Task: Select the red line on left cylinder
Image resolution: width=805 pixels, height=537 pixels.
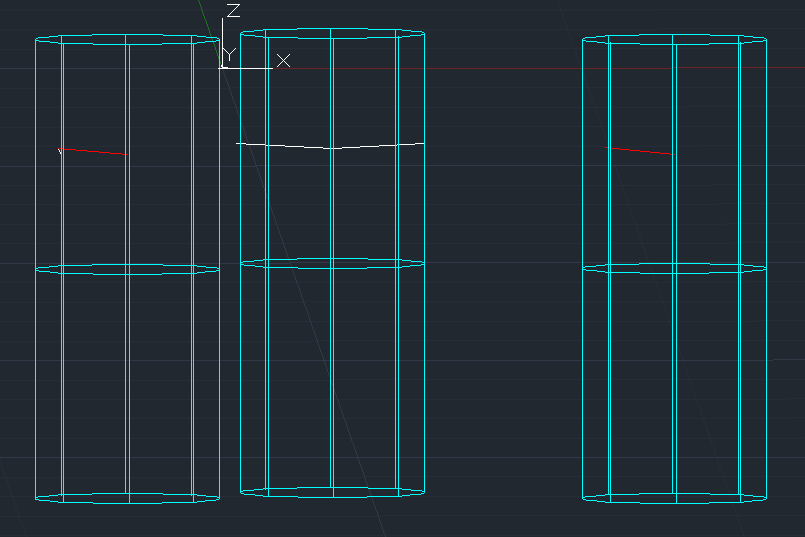Action: point(93,151)
